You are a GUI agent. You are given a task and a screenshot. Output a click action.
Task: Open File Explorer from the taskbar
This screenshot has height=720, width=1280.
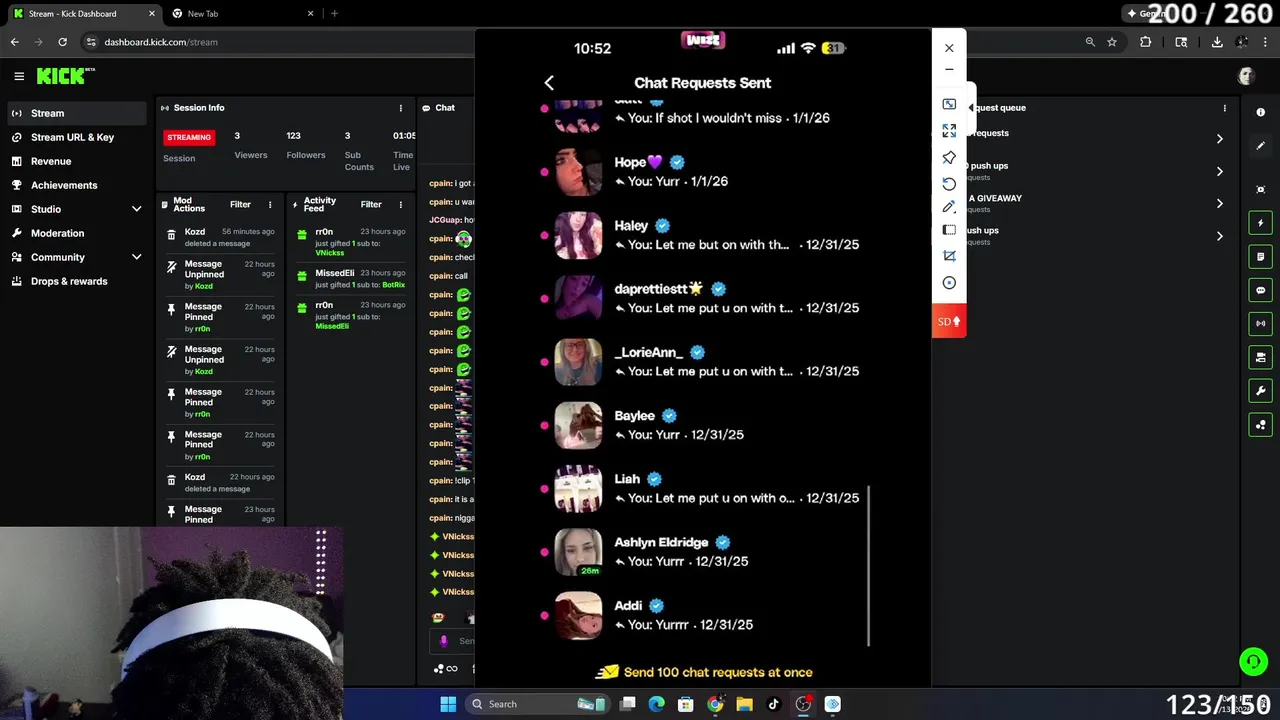click(744, 704)
